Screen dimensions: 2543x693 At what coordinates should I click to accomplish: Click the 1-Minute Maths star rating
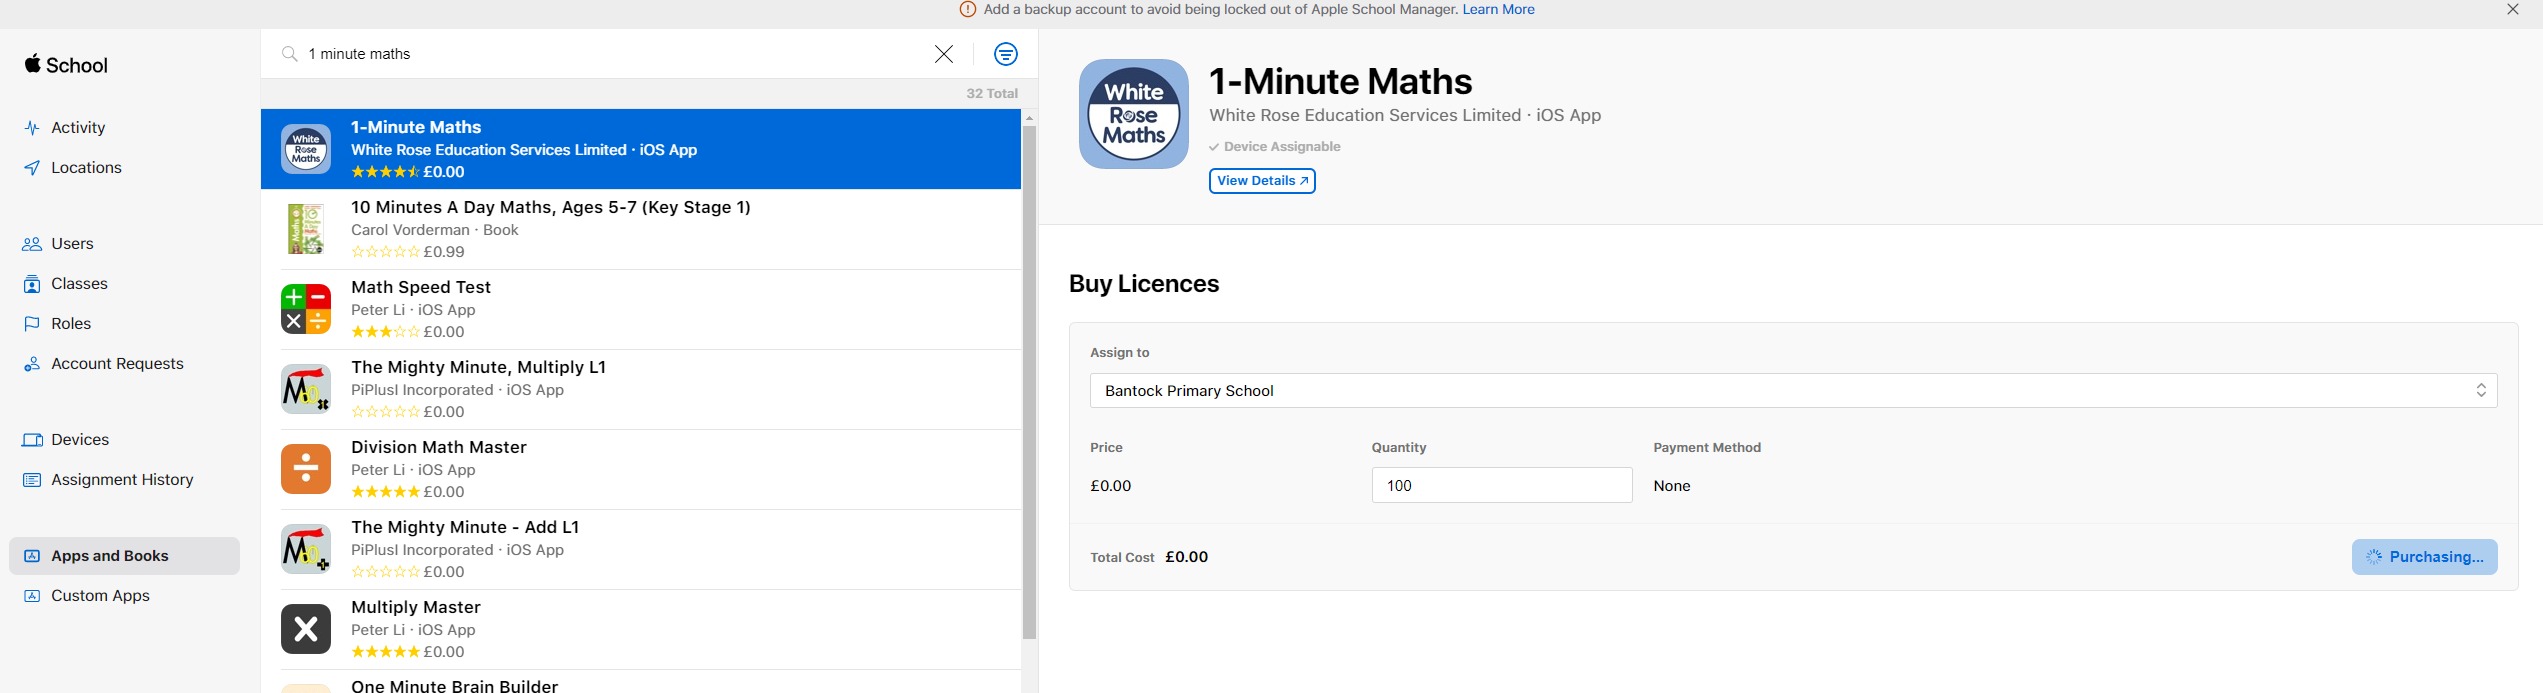pyautogui.click(x=385, y=172)
